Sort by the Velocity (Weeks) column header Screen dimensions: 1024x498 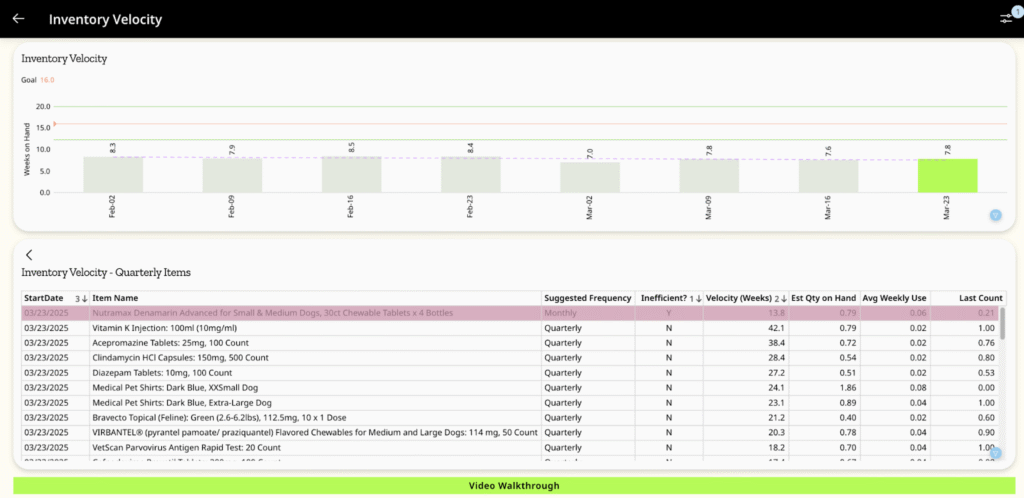point(739,298)
